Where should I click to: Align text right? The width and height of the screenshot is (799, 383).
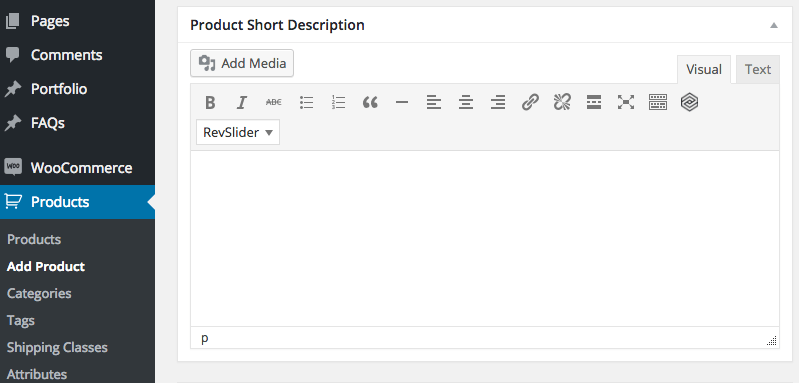[x=498, y=102]
